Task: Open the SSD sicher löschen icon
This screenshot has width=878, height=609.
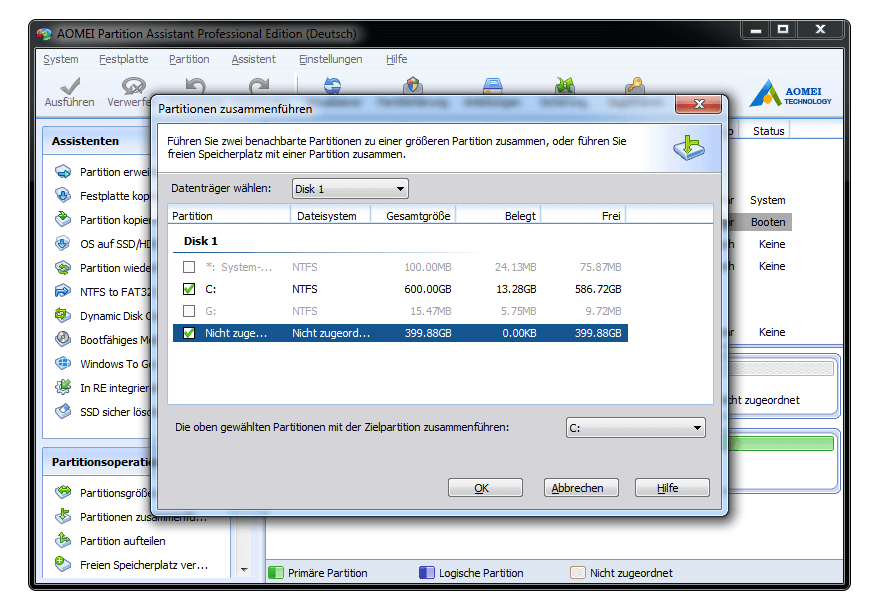Action: tap(63, 411)
